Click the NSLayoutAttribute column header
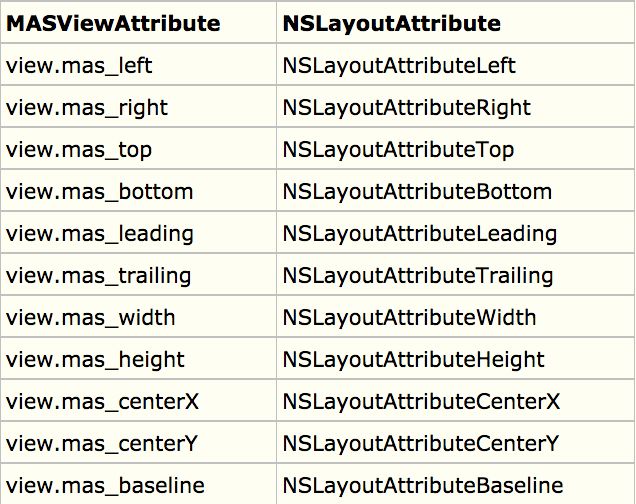Image resolution: width=636 pixels, height=504 pixels. point(391,23)
